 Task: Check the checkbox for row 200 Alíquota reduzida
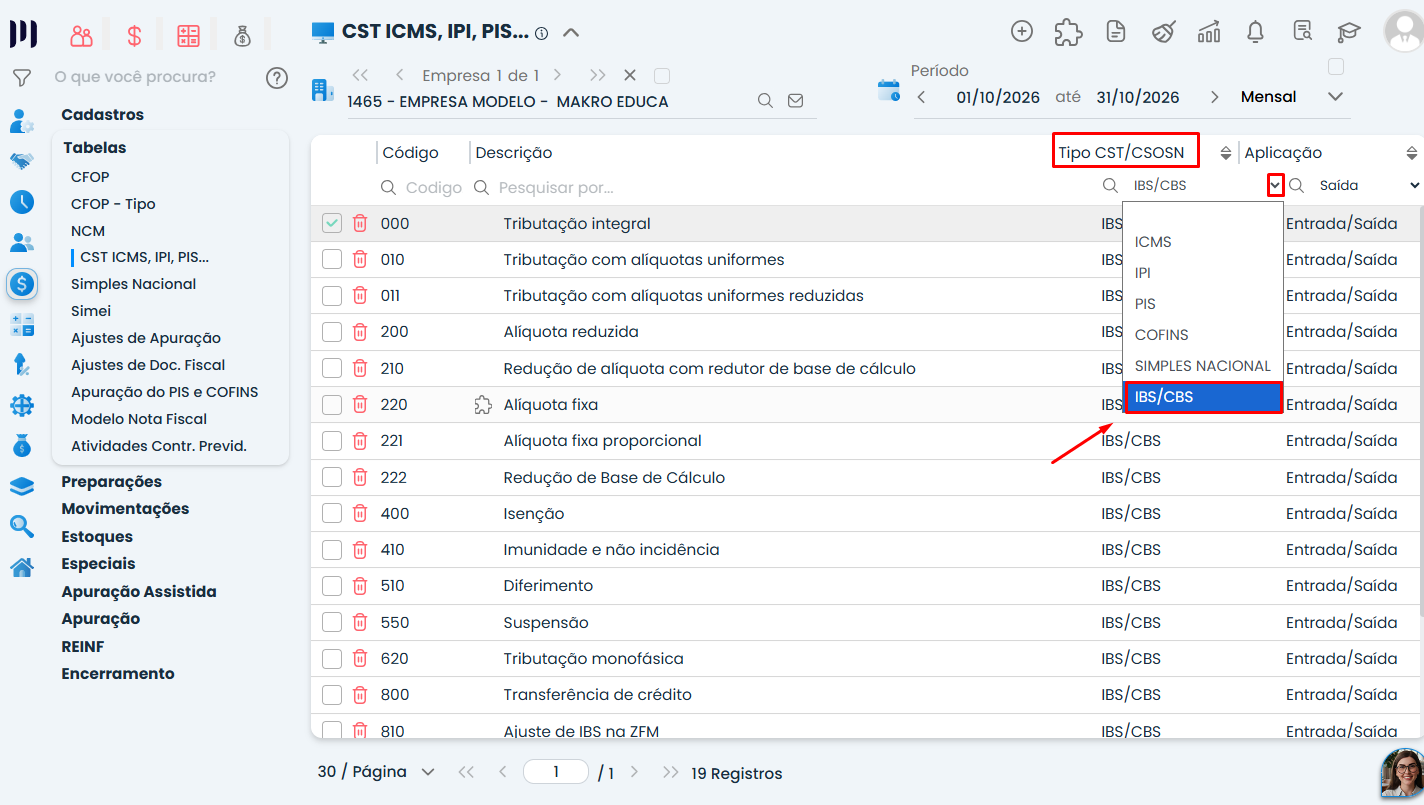click(332, 332)
